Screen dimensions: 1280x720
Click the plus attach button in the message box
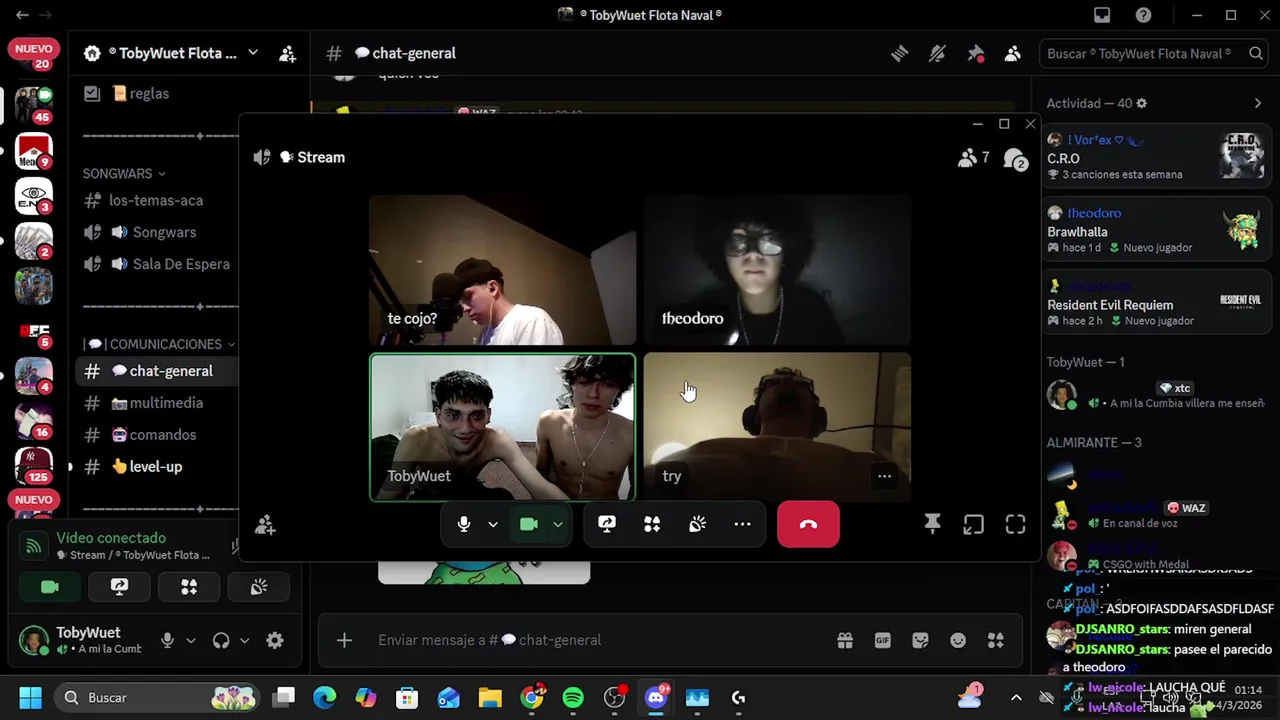pyautogui.click(x=344, y=640)
